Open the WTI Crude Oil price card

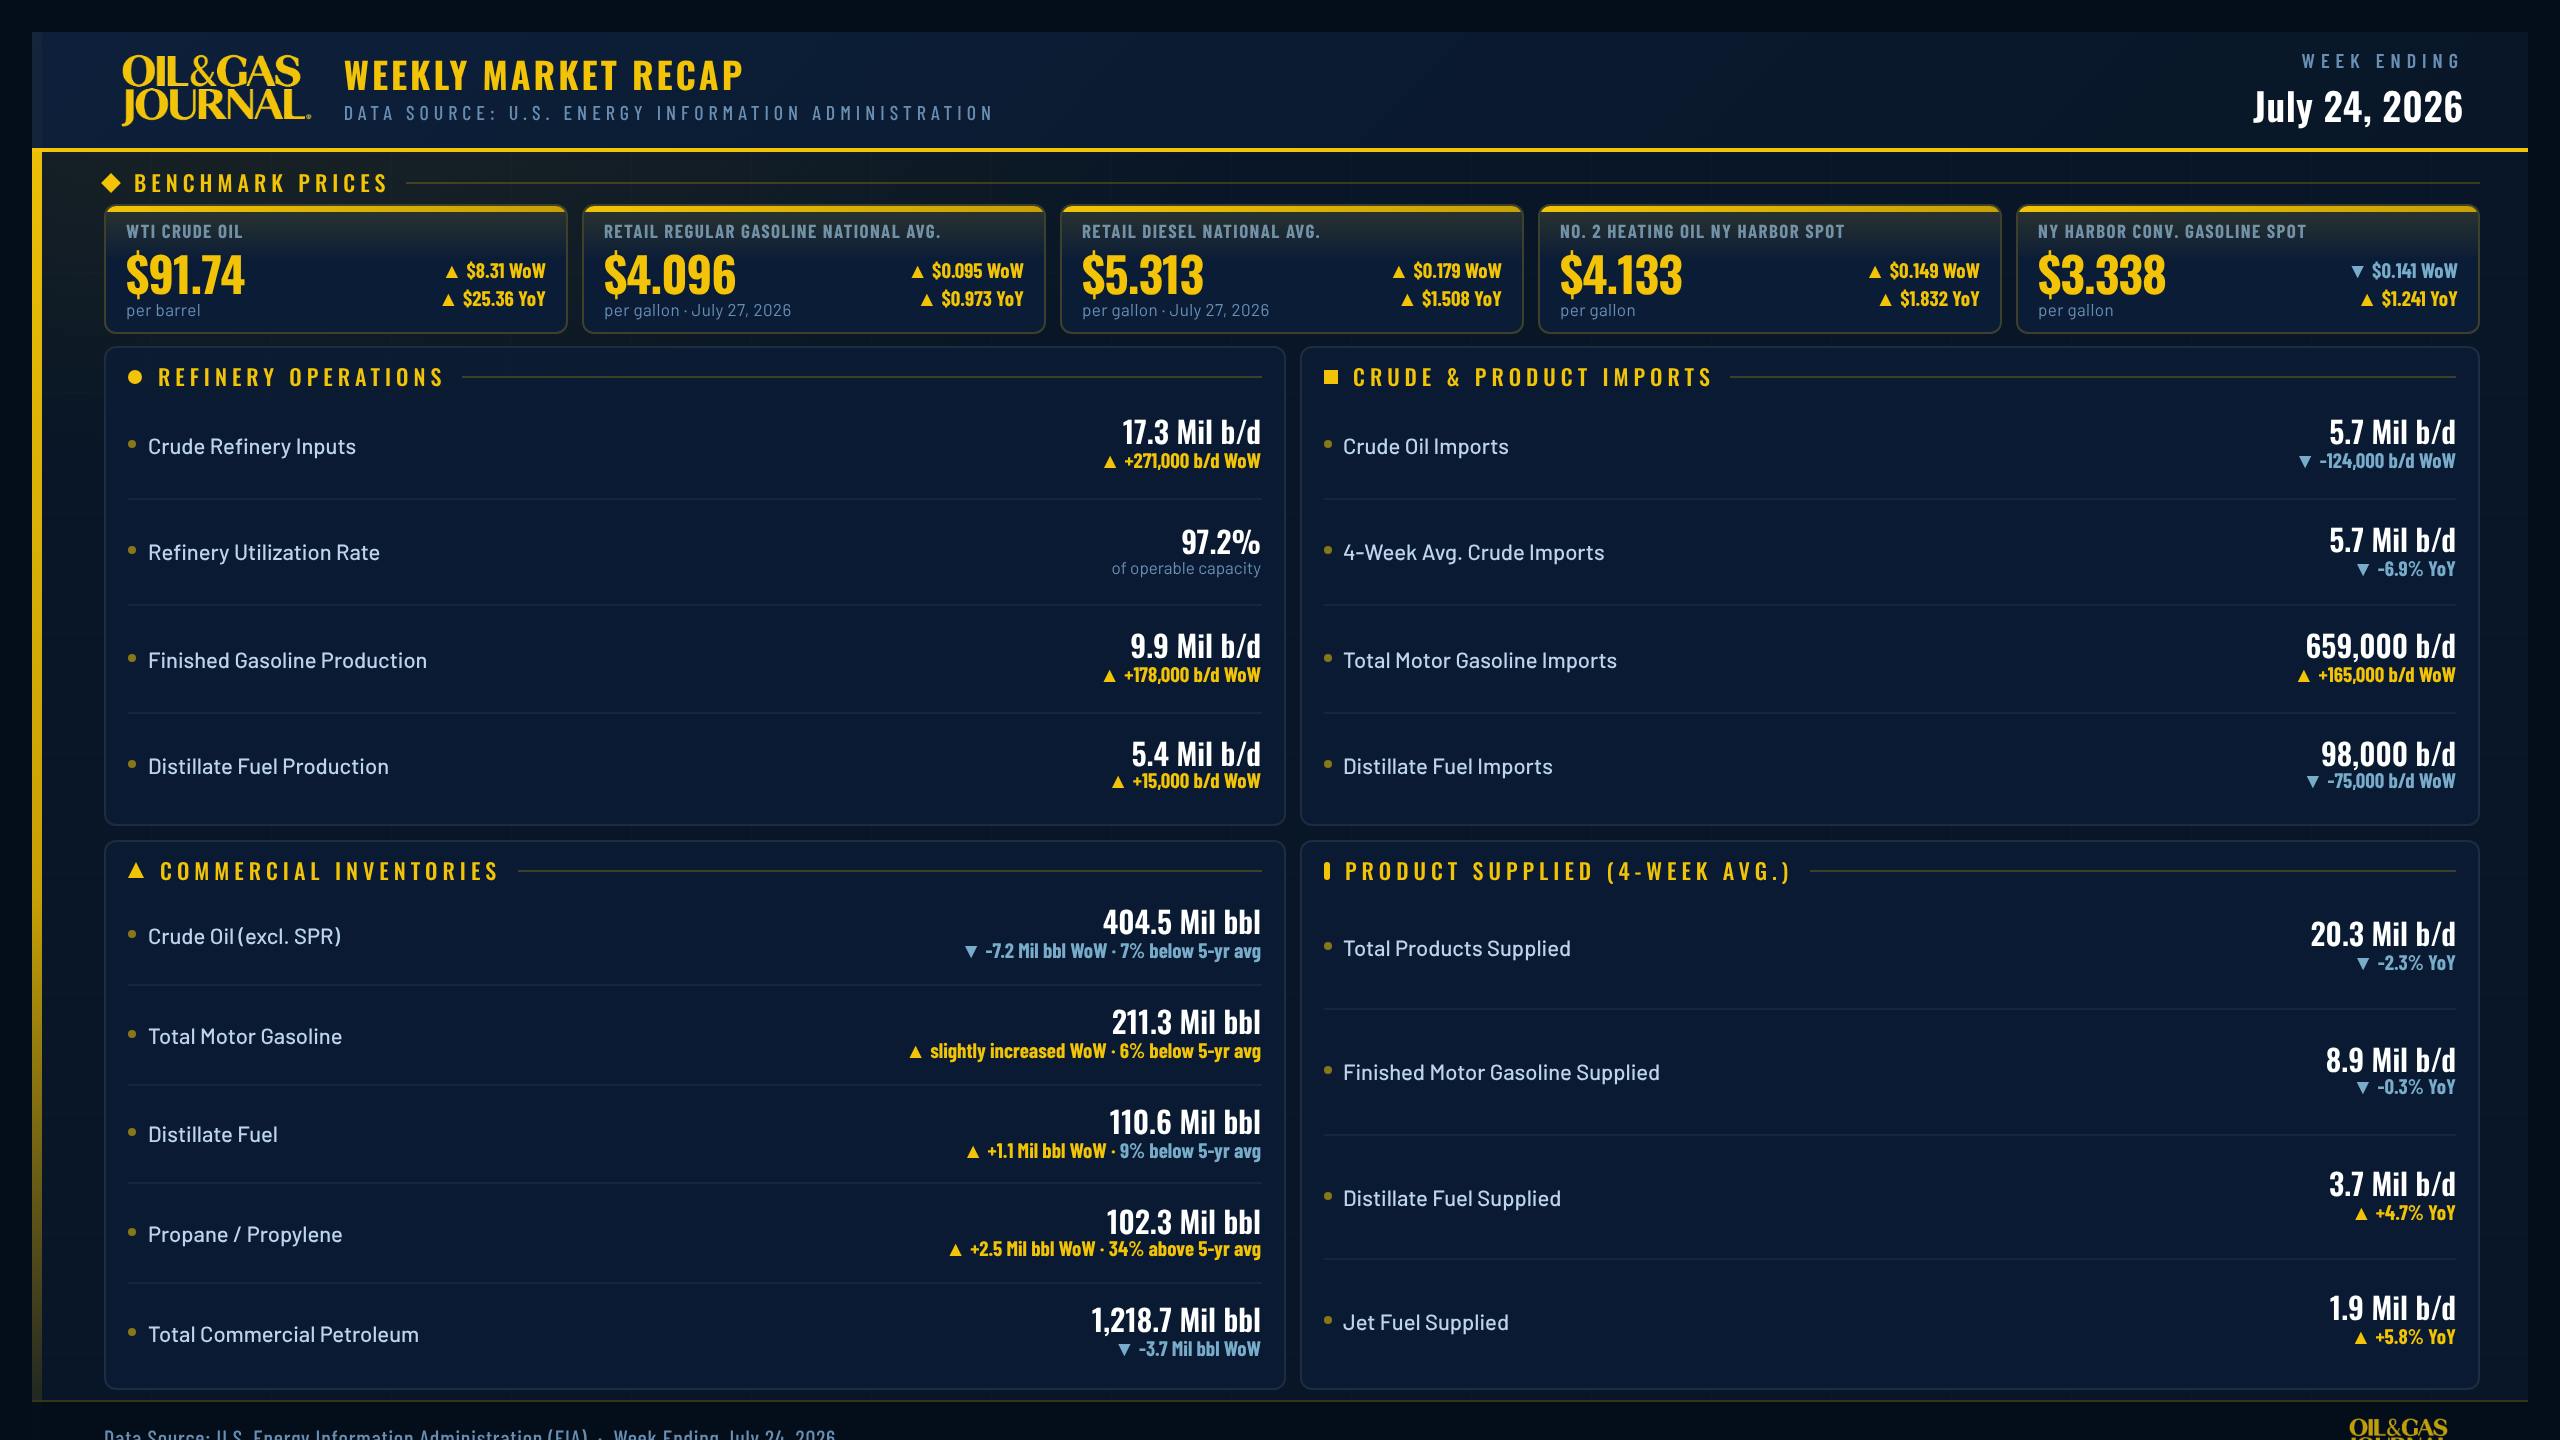336,269
